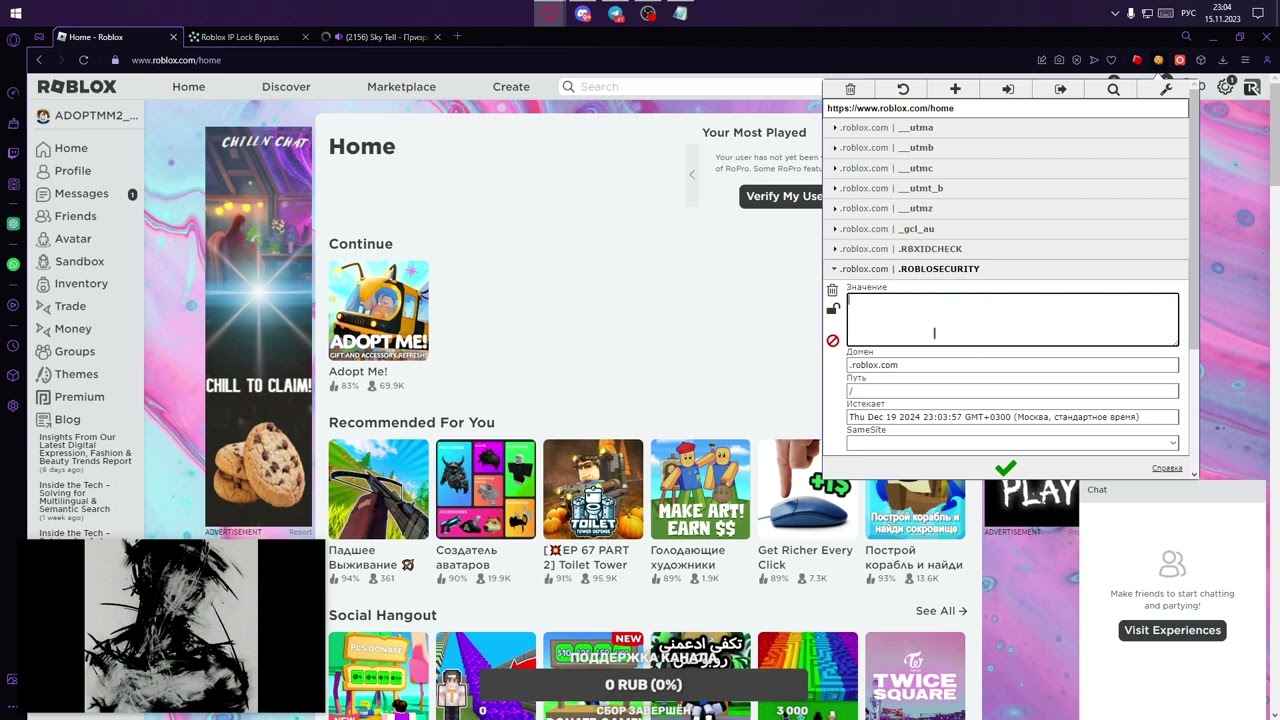Image resolution: width=1280 pixels, height=720 pixels.
Task: Open the Toilet Tower Defense game thumbnail
Action: [593, 489]
